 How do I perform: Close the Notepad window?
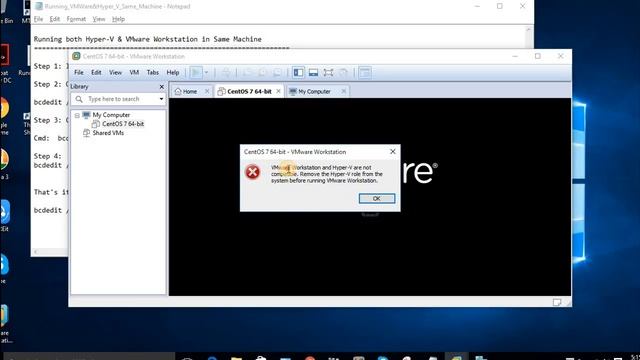point(522,6)
